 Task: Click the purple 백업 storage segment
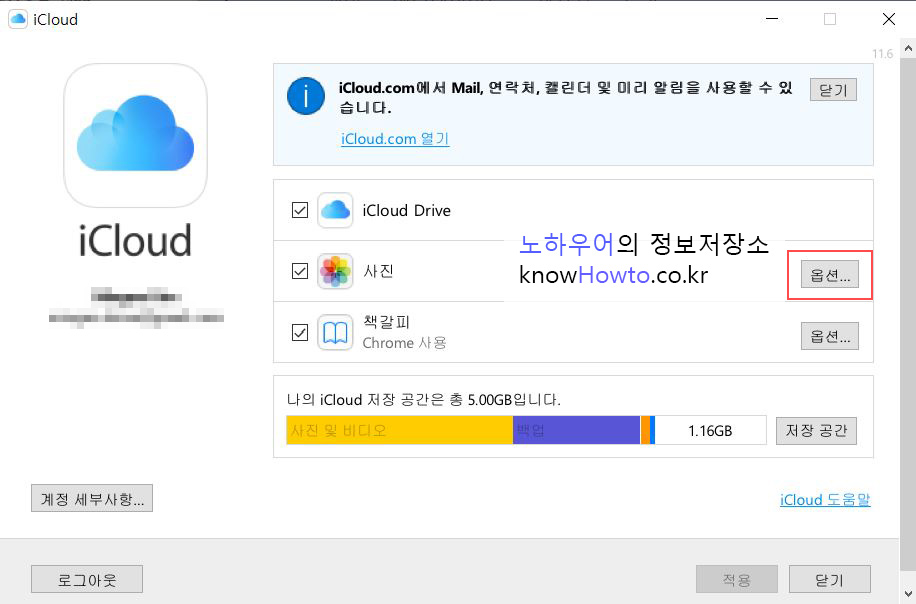coord(576,430)
